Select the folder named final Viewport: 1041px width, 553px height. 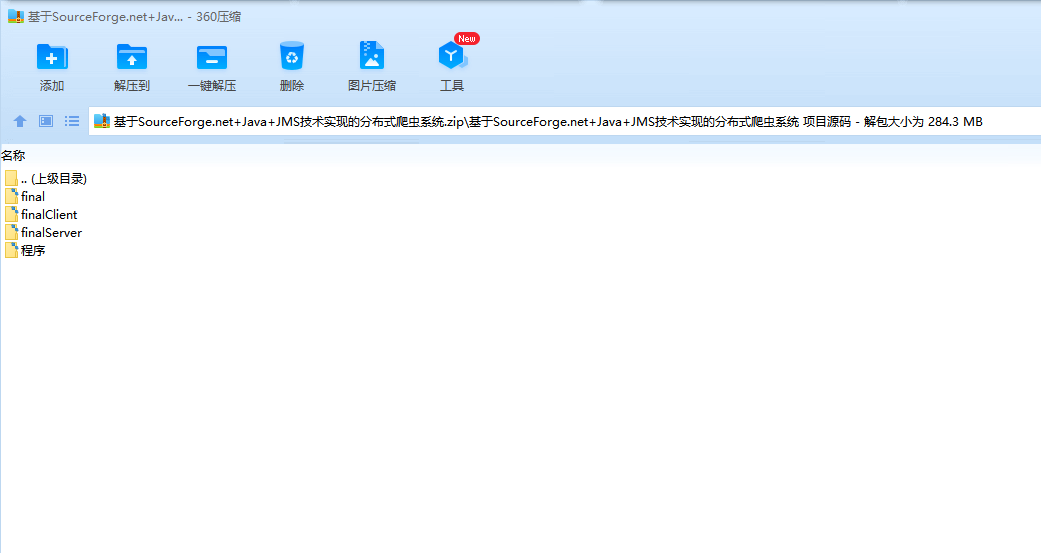tap(25, 196)
